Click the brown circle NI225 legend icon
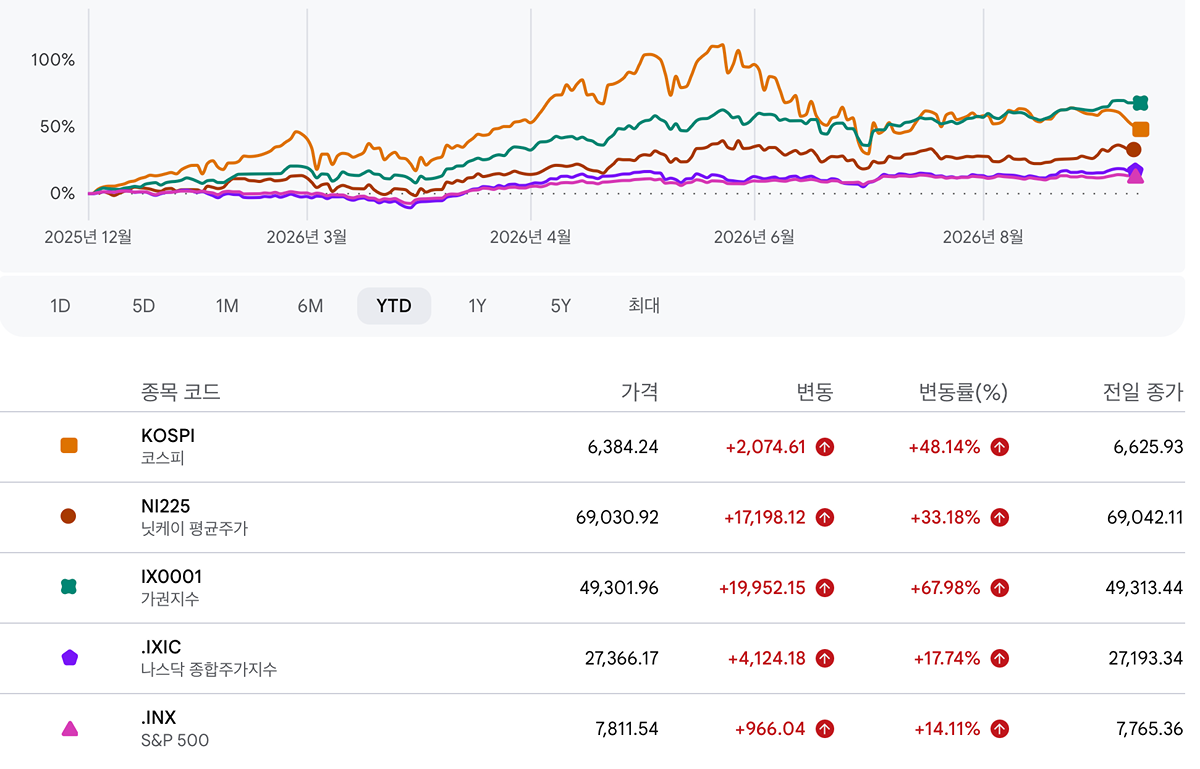This screenshot has width=1200, height=769. click(69, 516)
